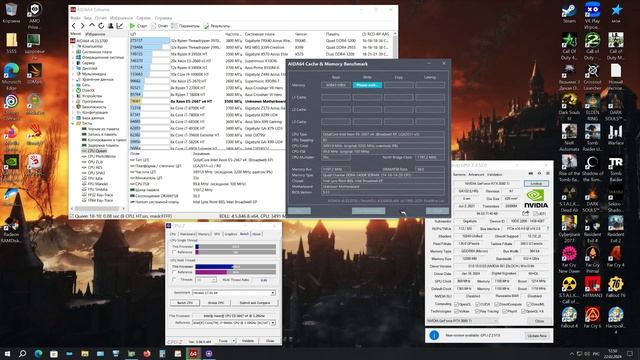Select the CPU ZLib test in tree
The height and width of the screenshot is (360, 640).
coord(95,162)
